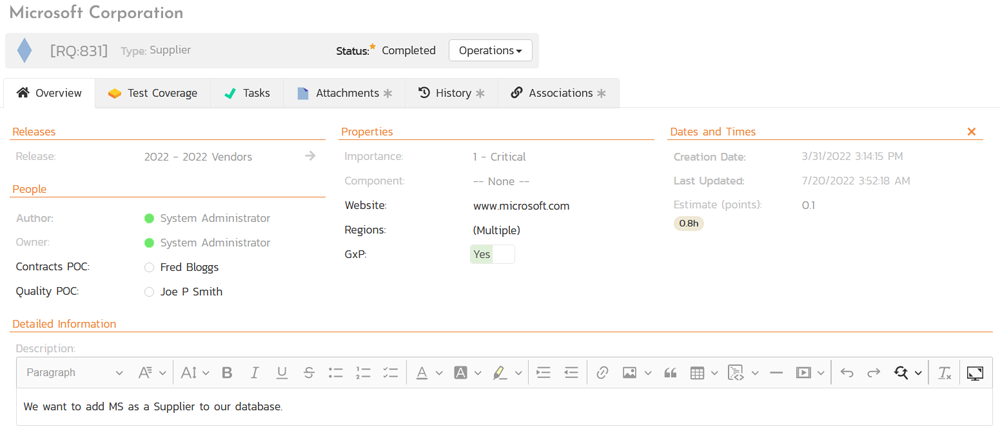Open the Operations dropdown
This screenshot has height=429, width=1000.
tap(490, 50)
